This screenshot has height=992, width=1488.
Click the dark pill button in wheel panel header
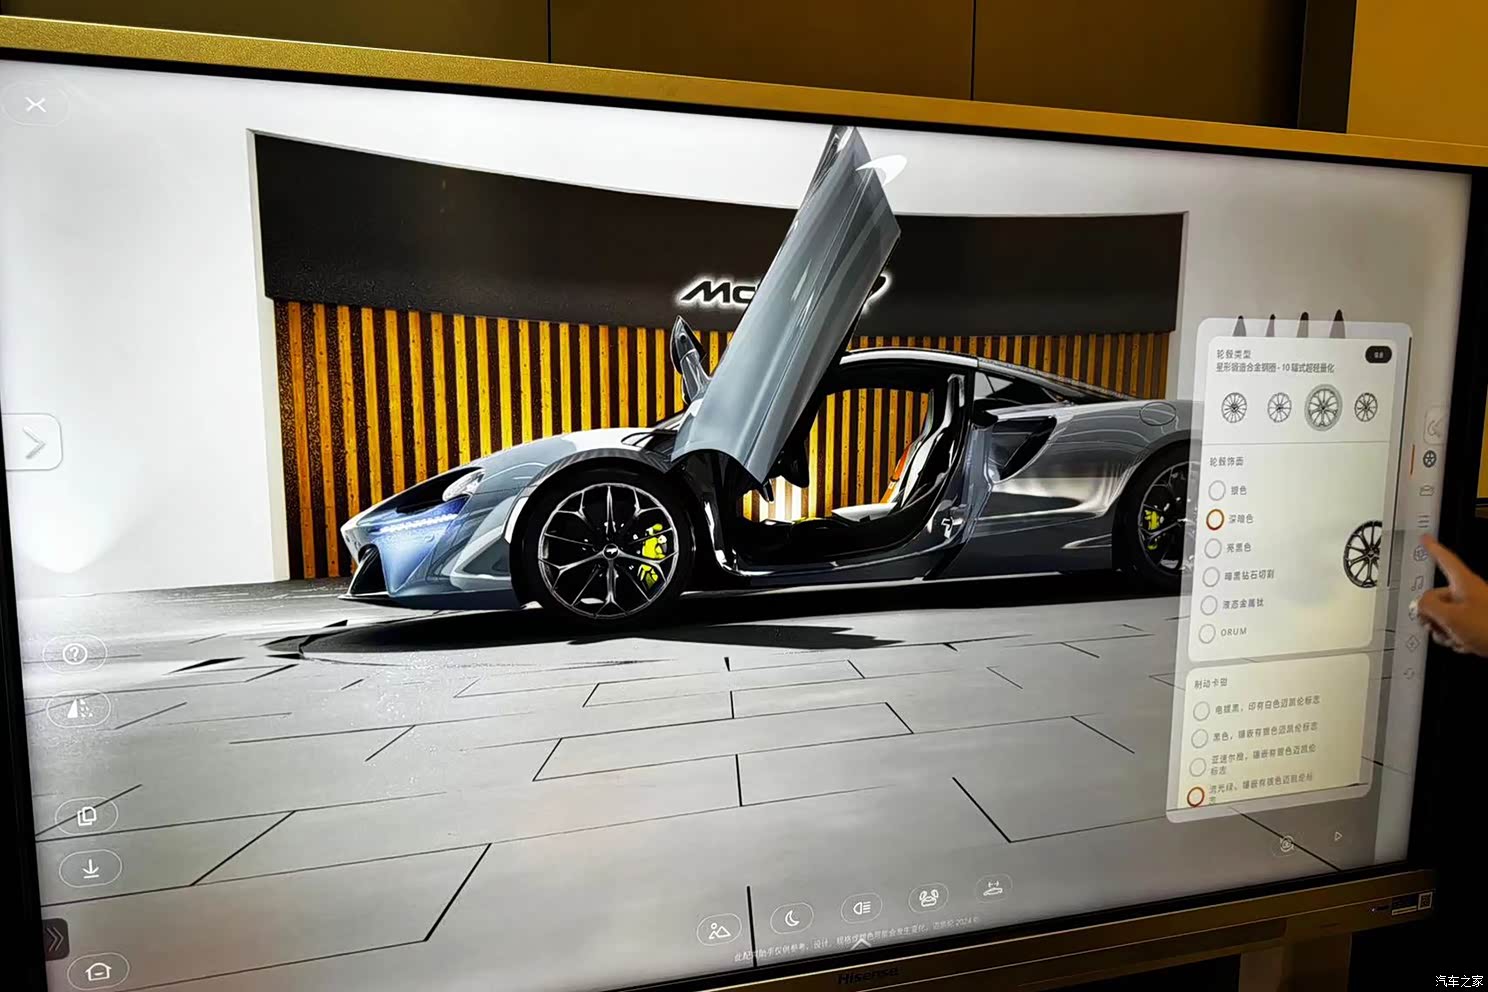coord(1378,354)
